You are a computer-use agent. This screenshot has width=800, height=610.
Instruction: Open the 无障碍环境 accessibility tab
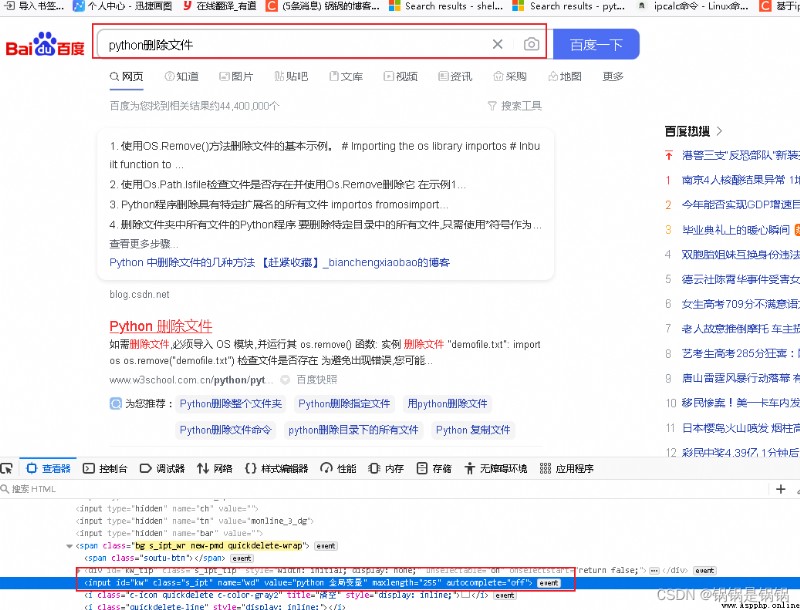[496, 468]
